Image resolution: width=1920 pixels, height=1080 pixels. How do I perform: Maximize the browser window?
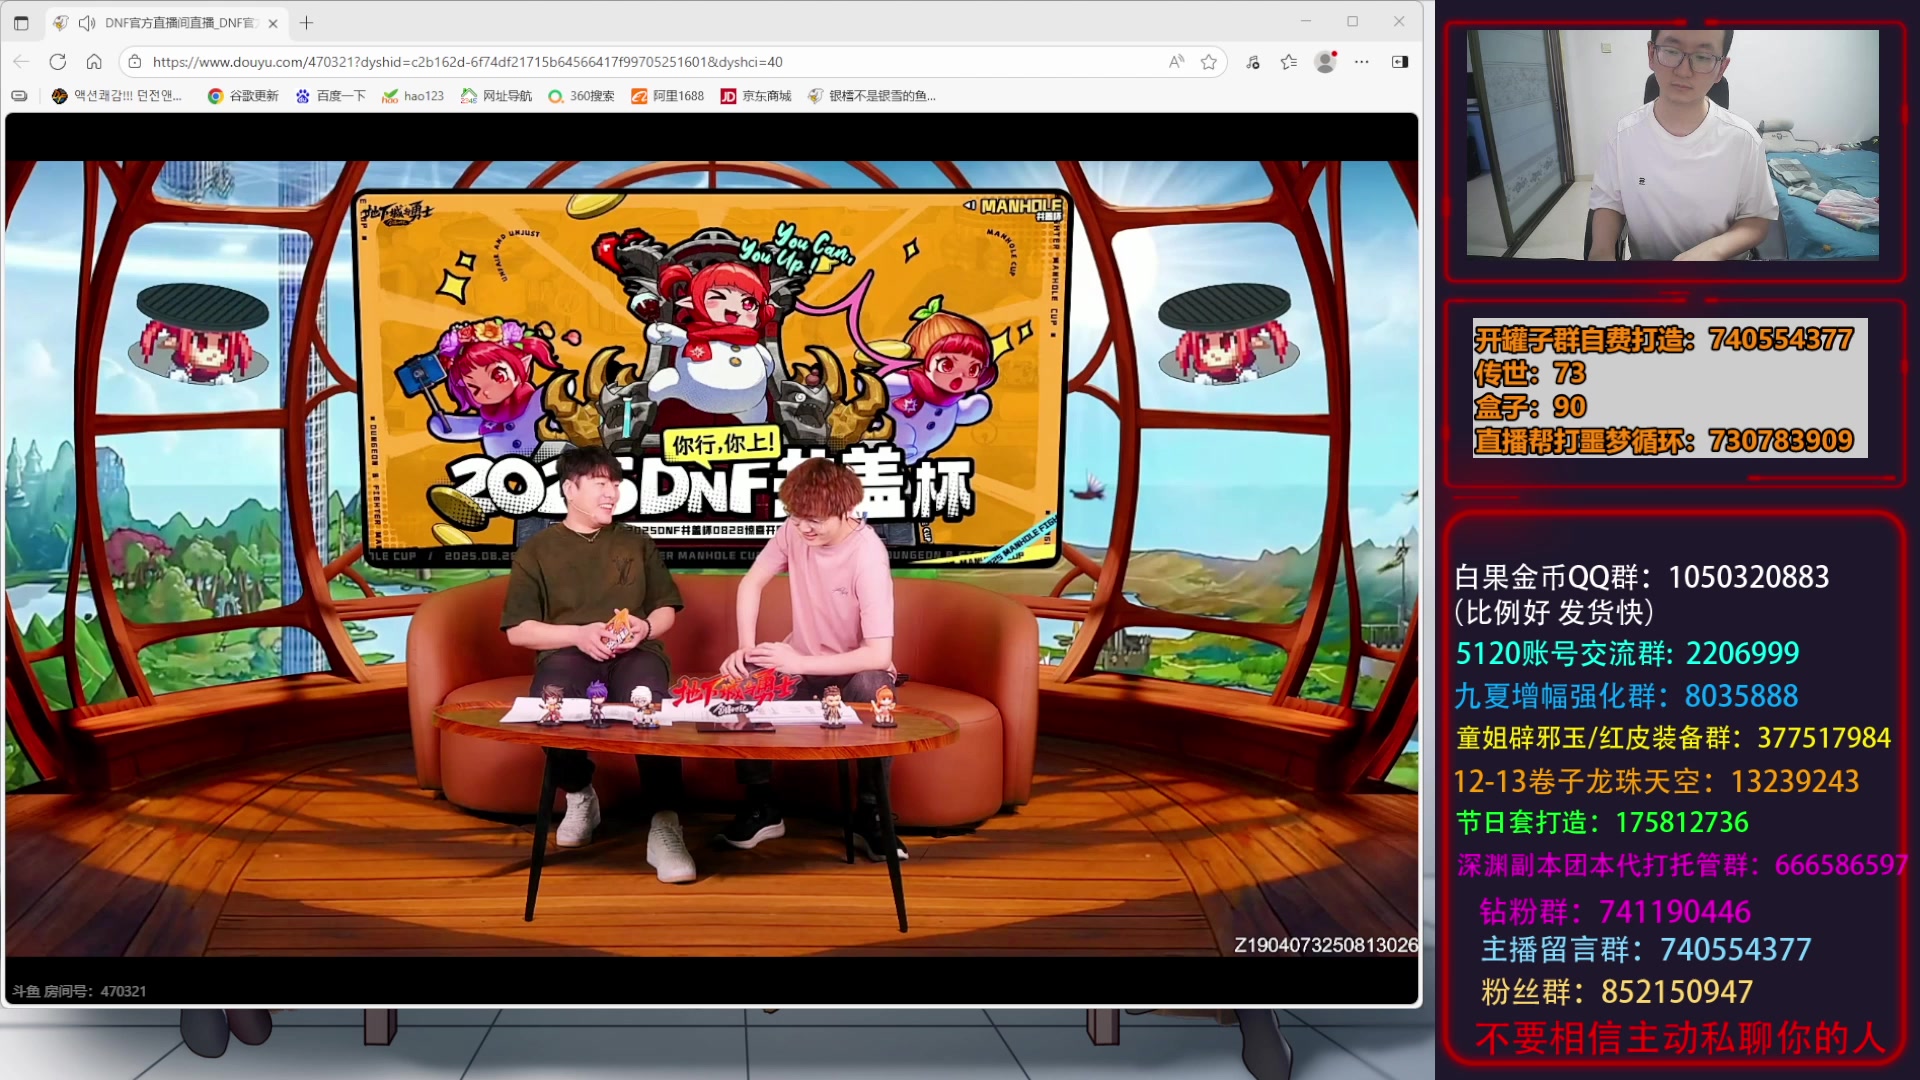click(1352, 21)
